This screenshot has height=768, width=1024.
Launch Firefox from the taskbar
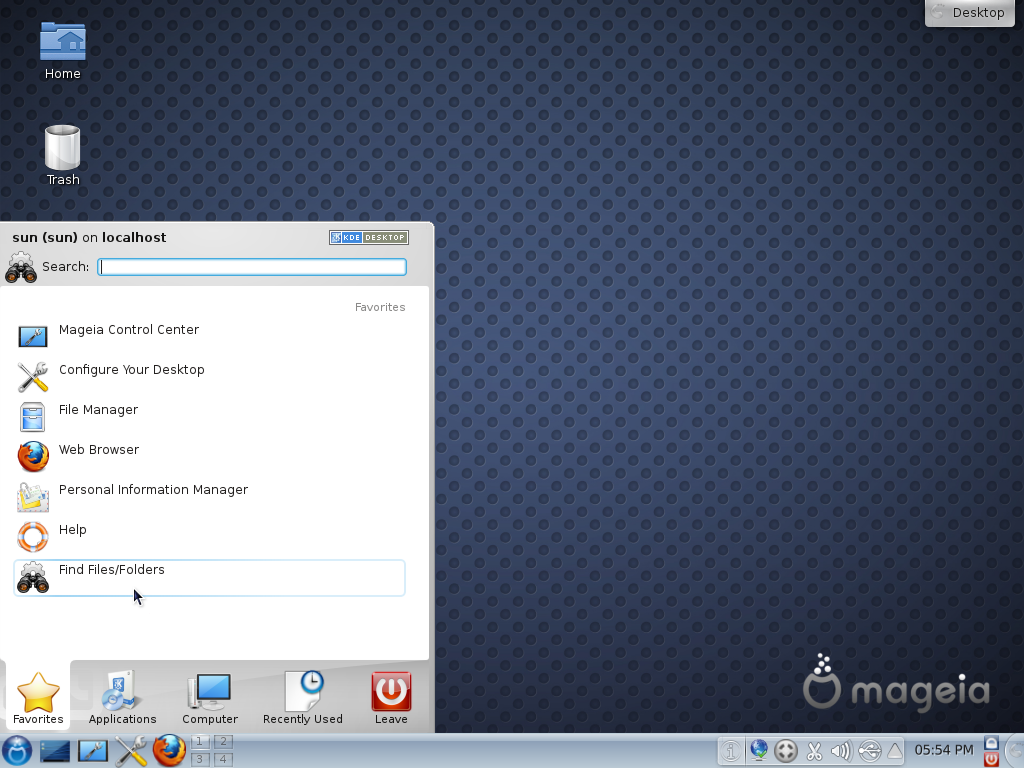[170, 750]
